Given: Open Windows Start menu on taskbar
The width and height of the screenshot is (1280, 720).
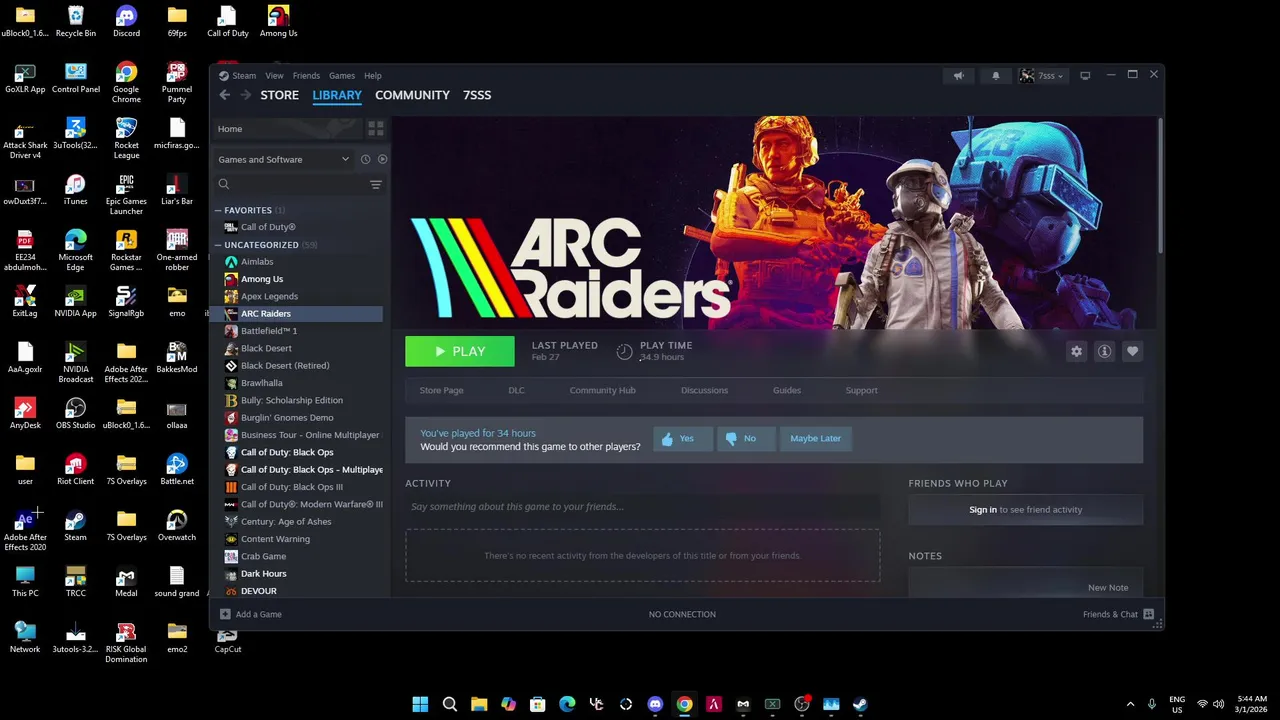Looking at the screenshot, I should coord(420,704).
